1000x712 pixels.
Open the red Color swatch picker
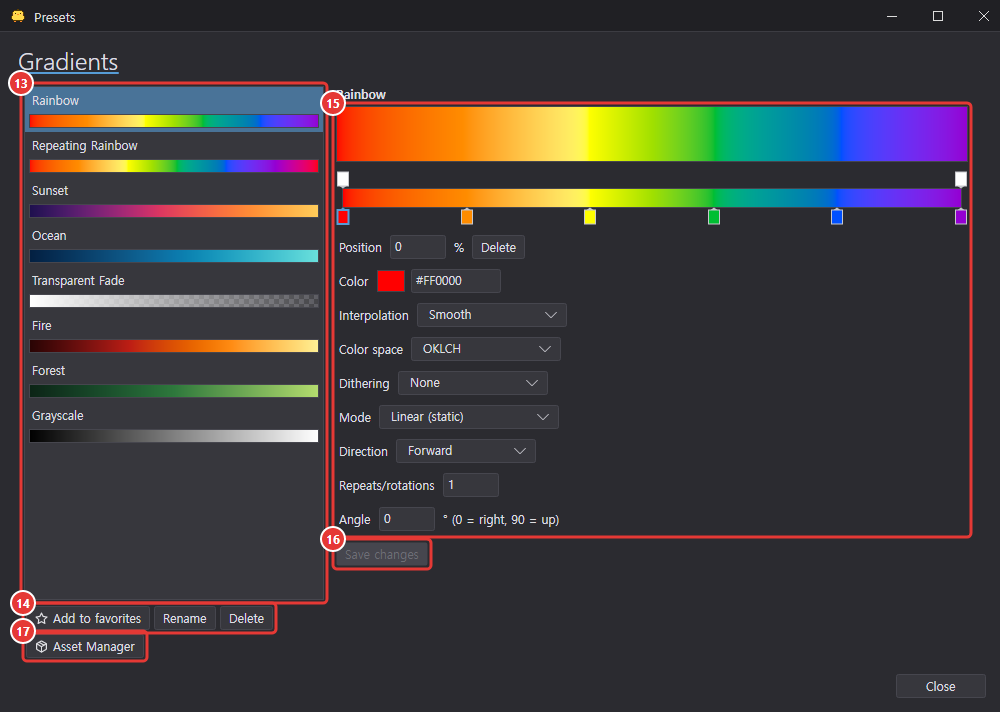point(391,281)
